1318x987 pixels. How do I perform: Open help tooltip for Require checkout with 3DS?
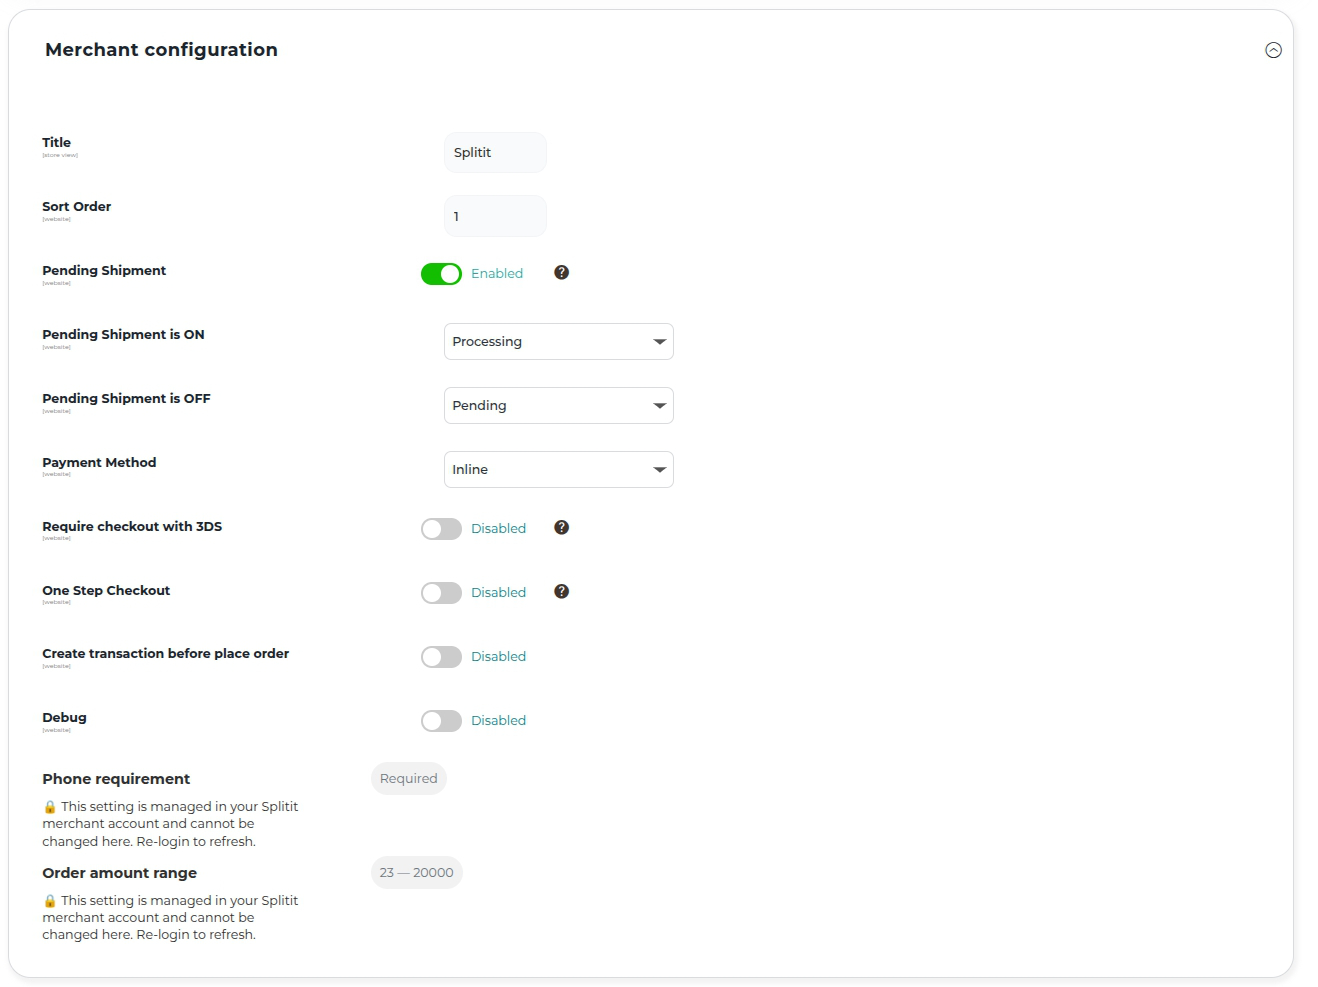[562, 527]
